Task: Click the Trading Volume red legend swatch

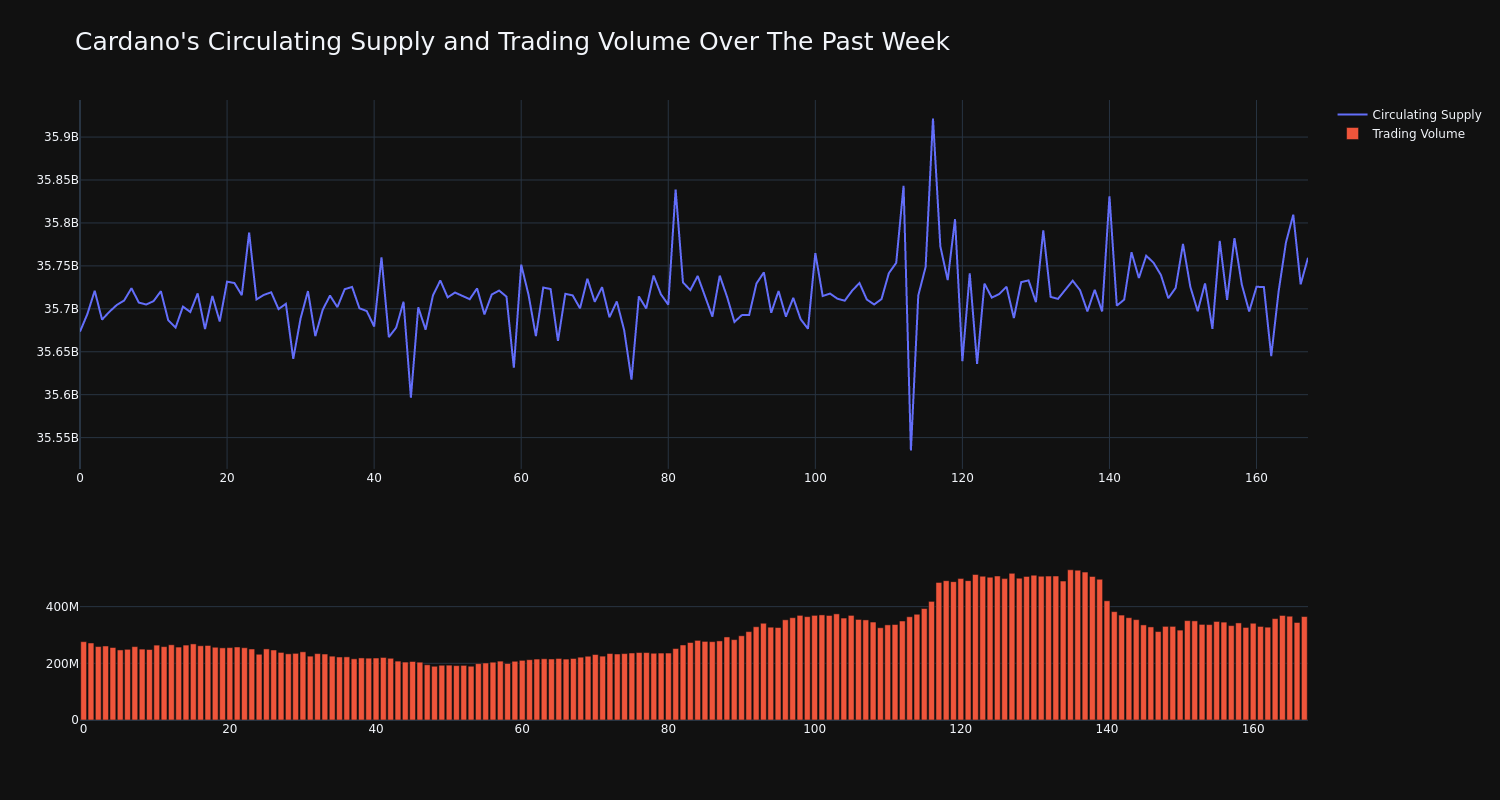Action: (x=1352, y=134)
